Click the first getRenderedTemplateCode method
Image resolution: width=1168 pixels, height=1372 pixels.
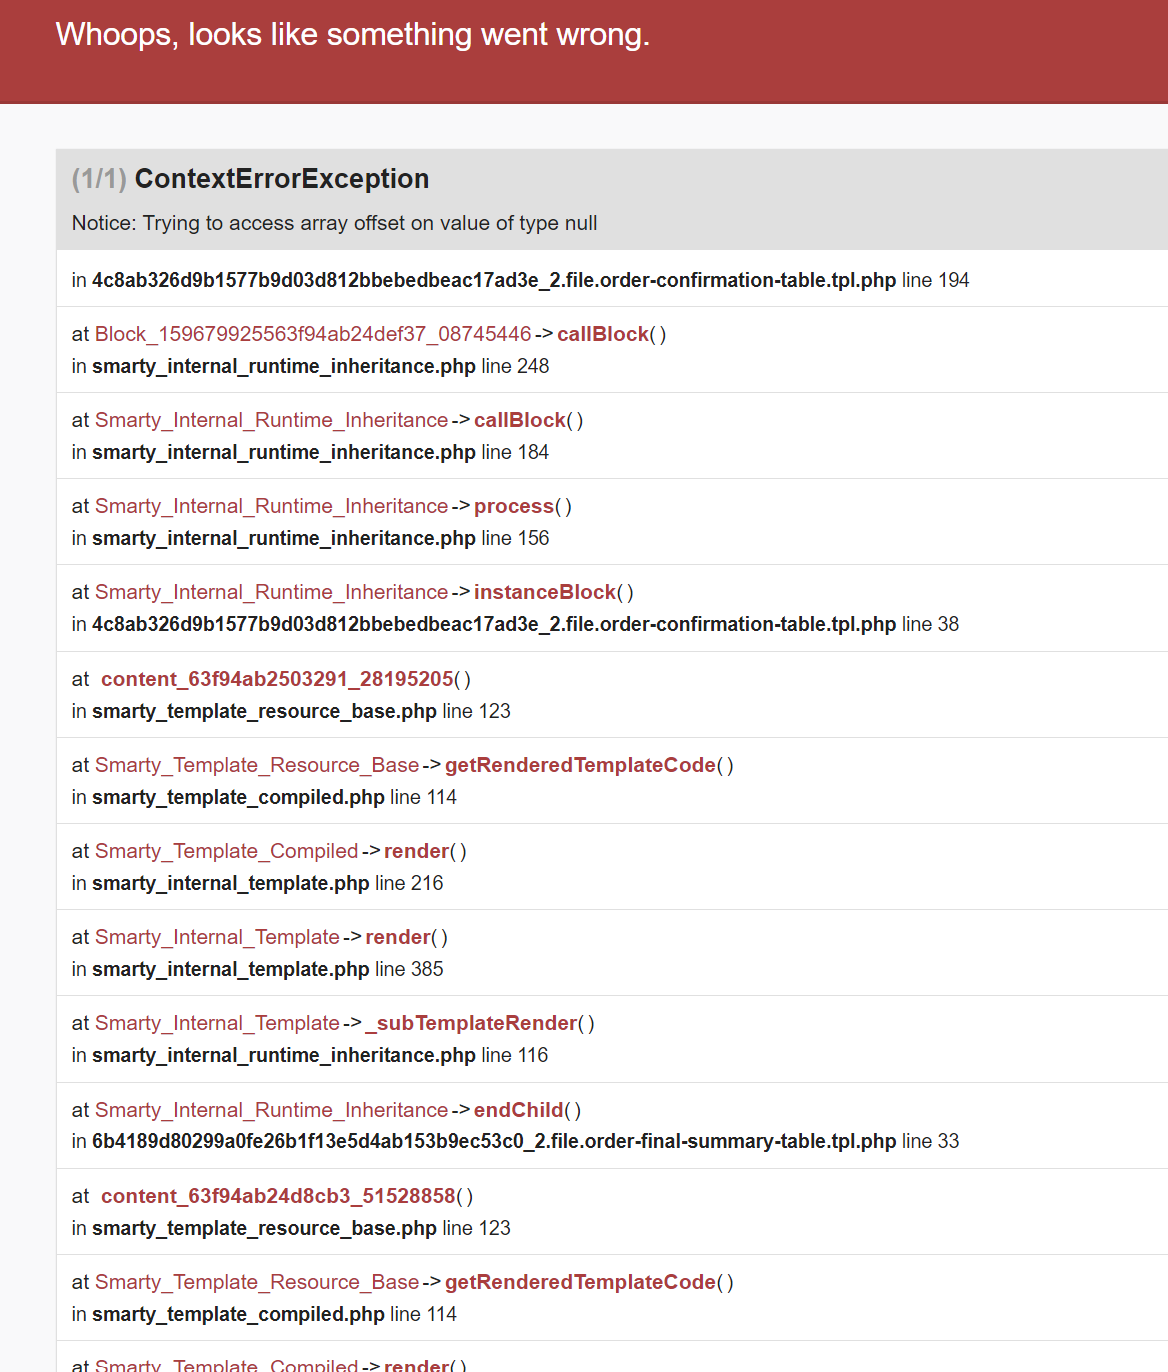pos(580,765)
